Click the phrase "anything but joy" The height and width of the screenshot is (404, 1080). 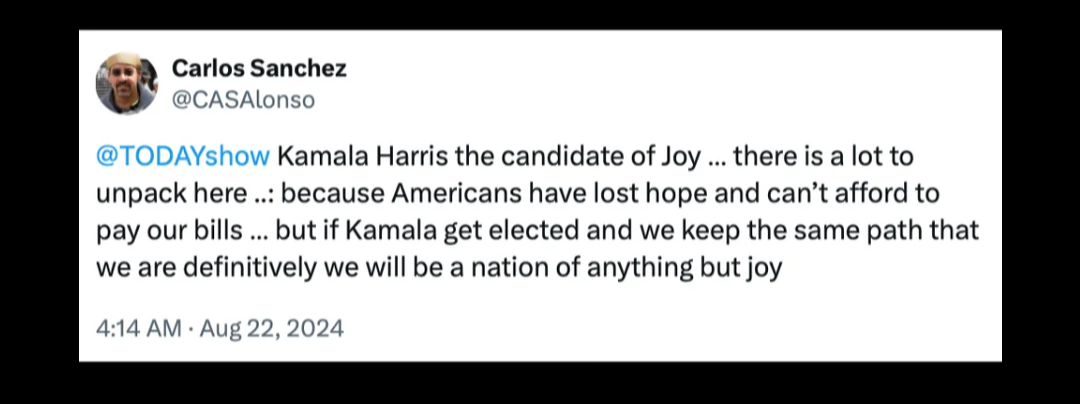(694, 268)
